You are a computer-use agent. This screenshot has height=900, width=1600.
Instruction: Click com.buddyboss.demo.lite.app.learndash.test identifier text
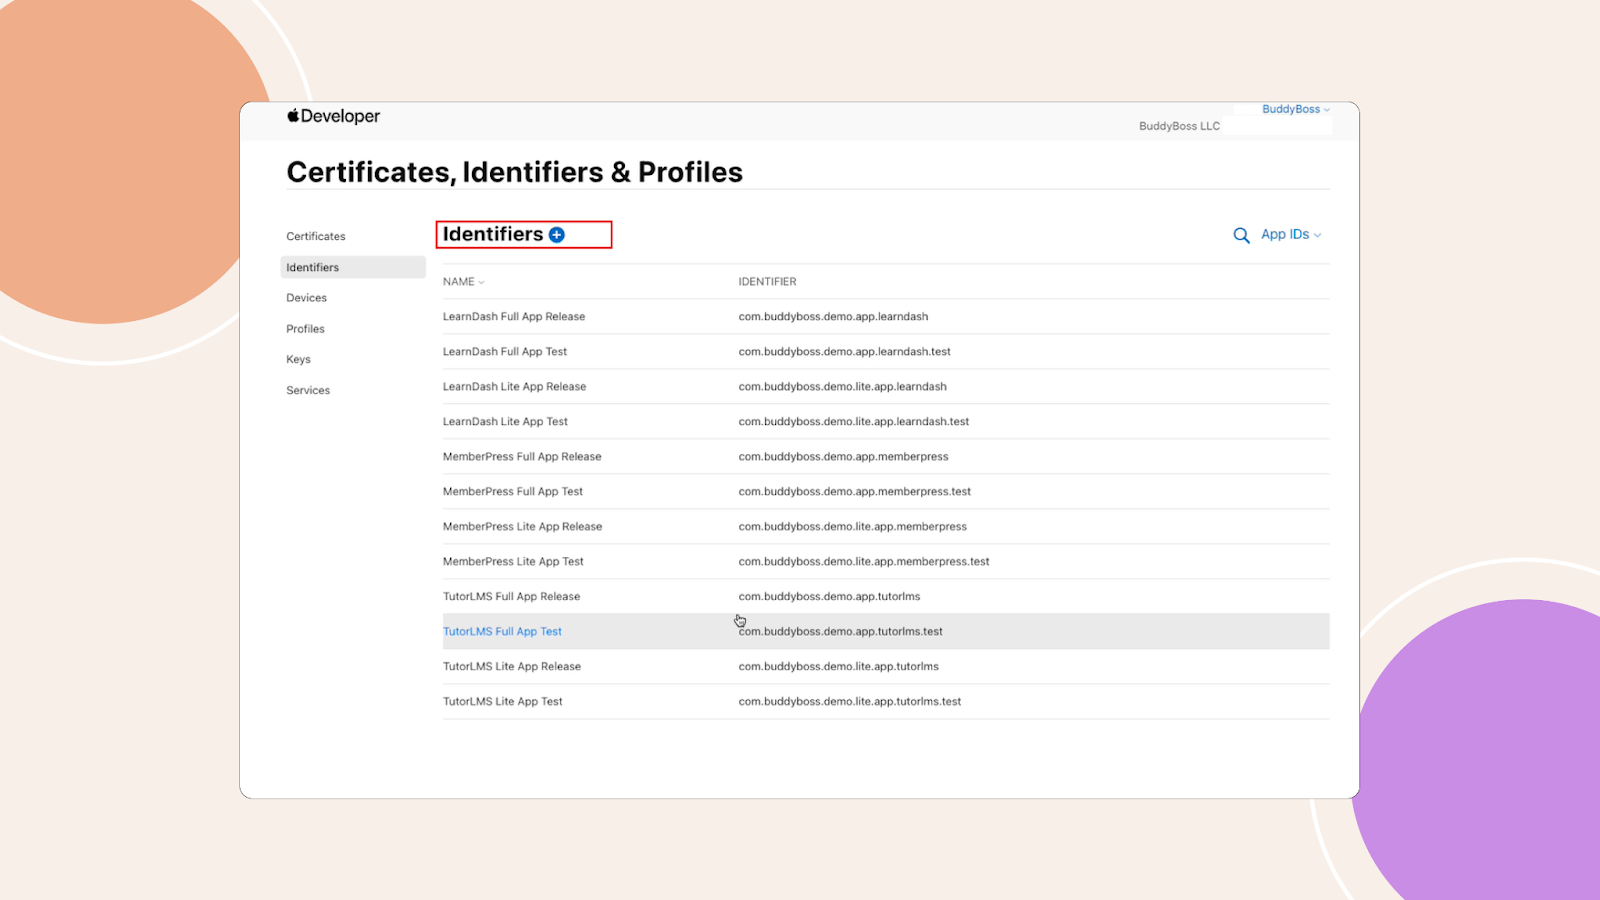854,422
